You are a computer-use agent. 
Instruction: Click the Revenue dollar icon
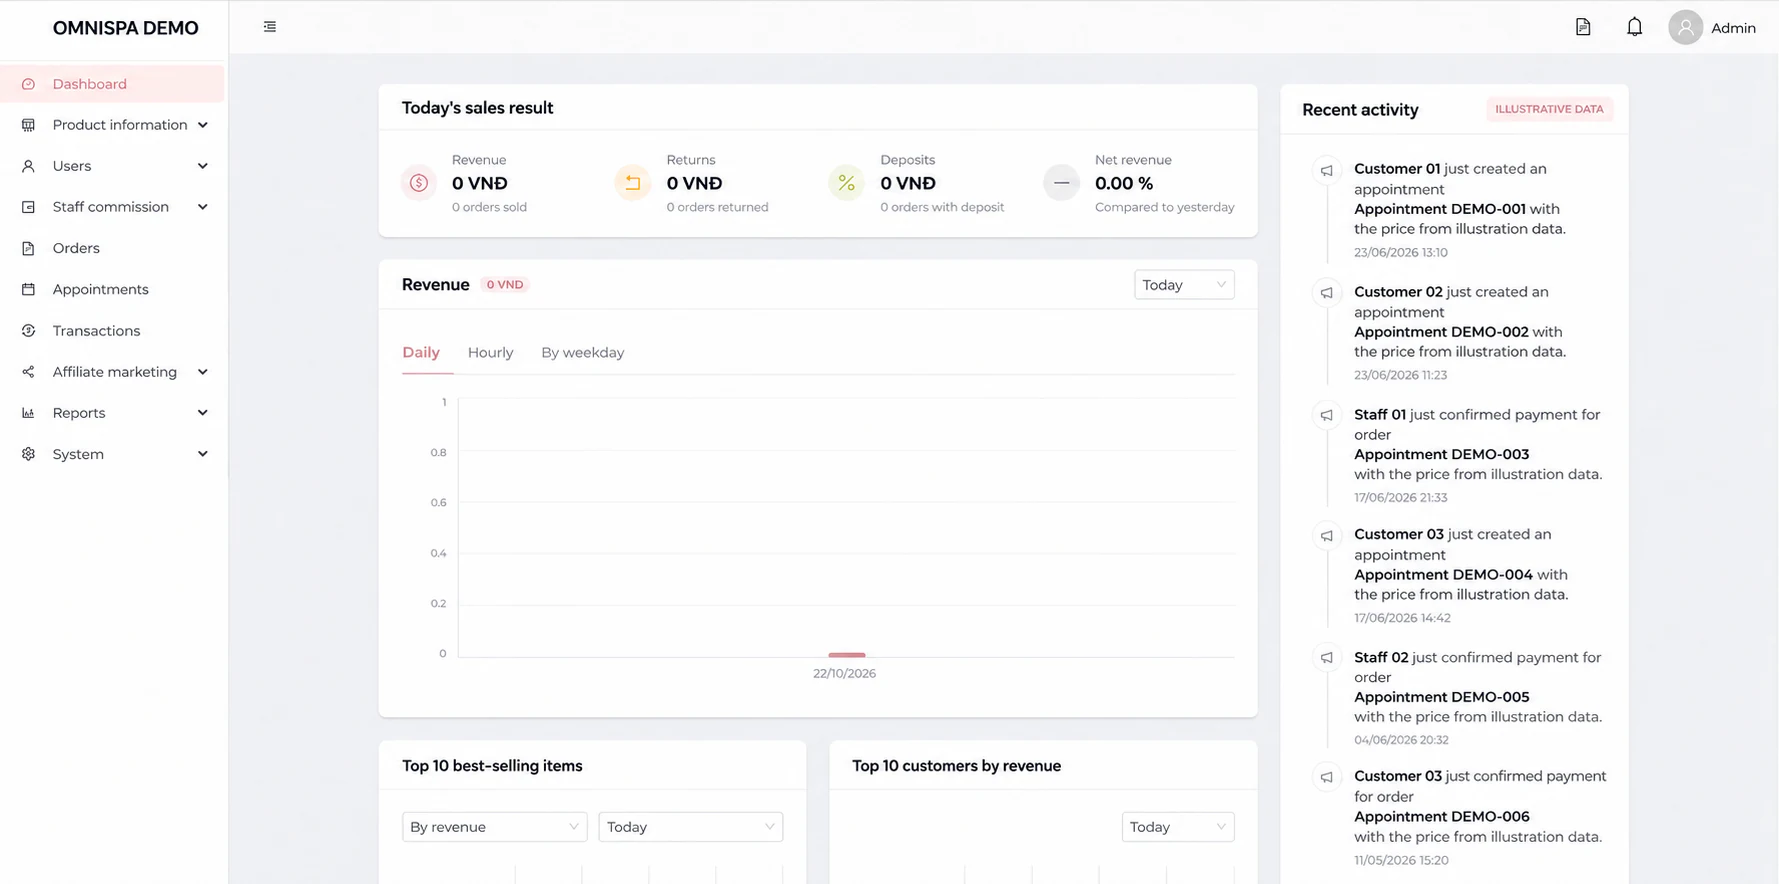point(419,183)
